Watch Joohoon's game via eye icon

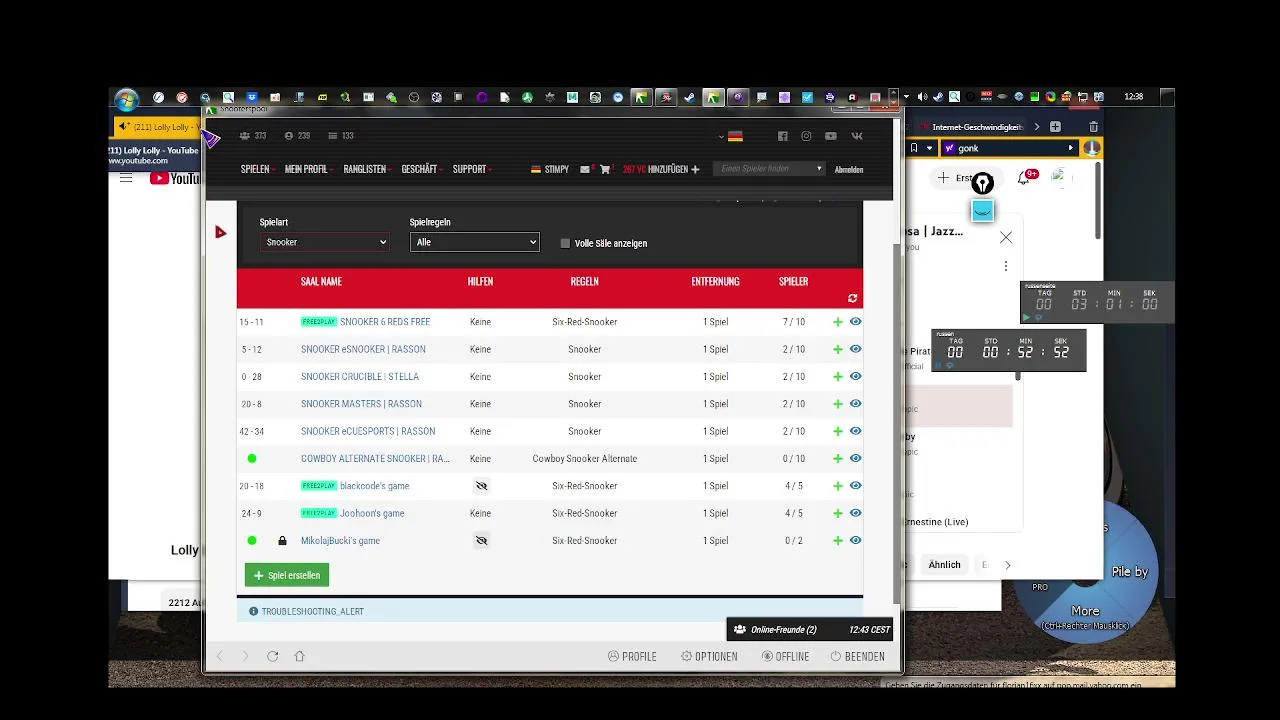pyautogui.click(x=855, y=513)
